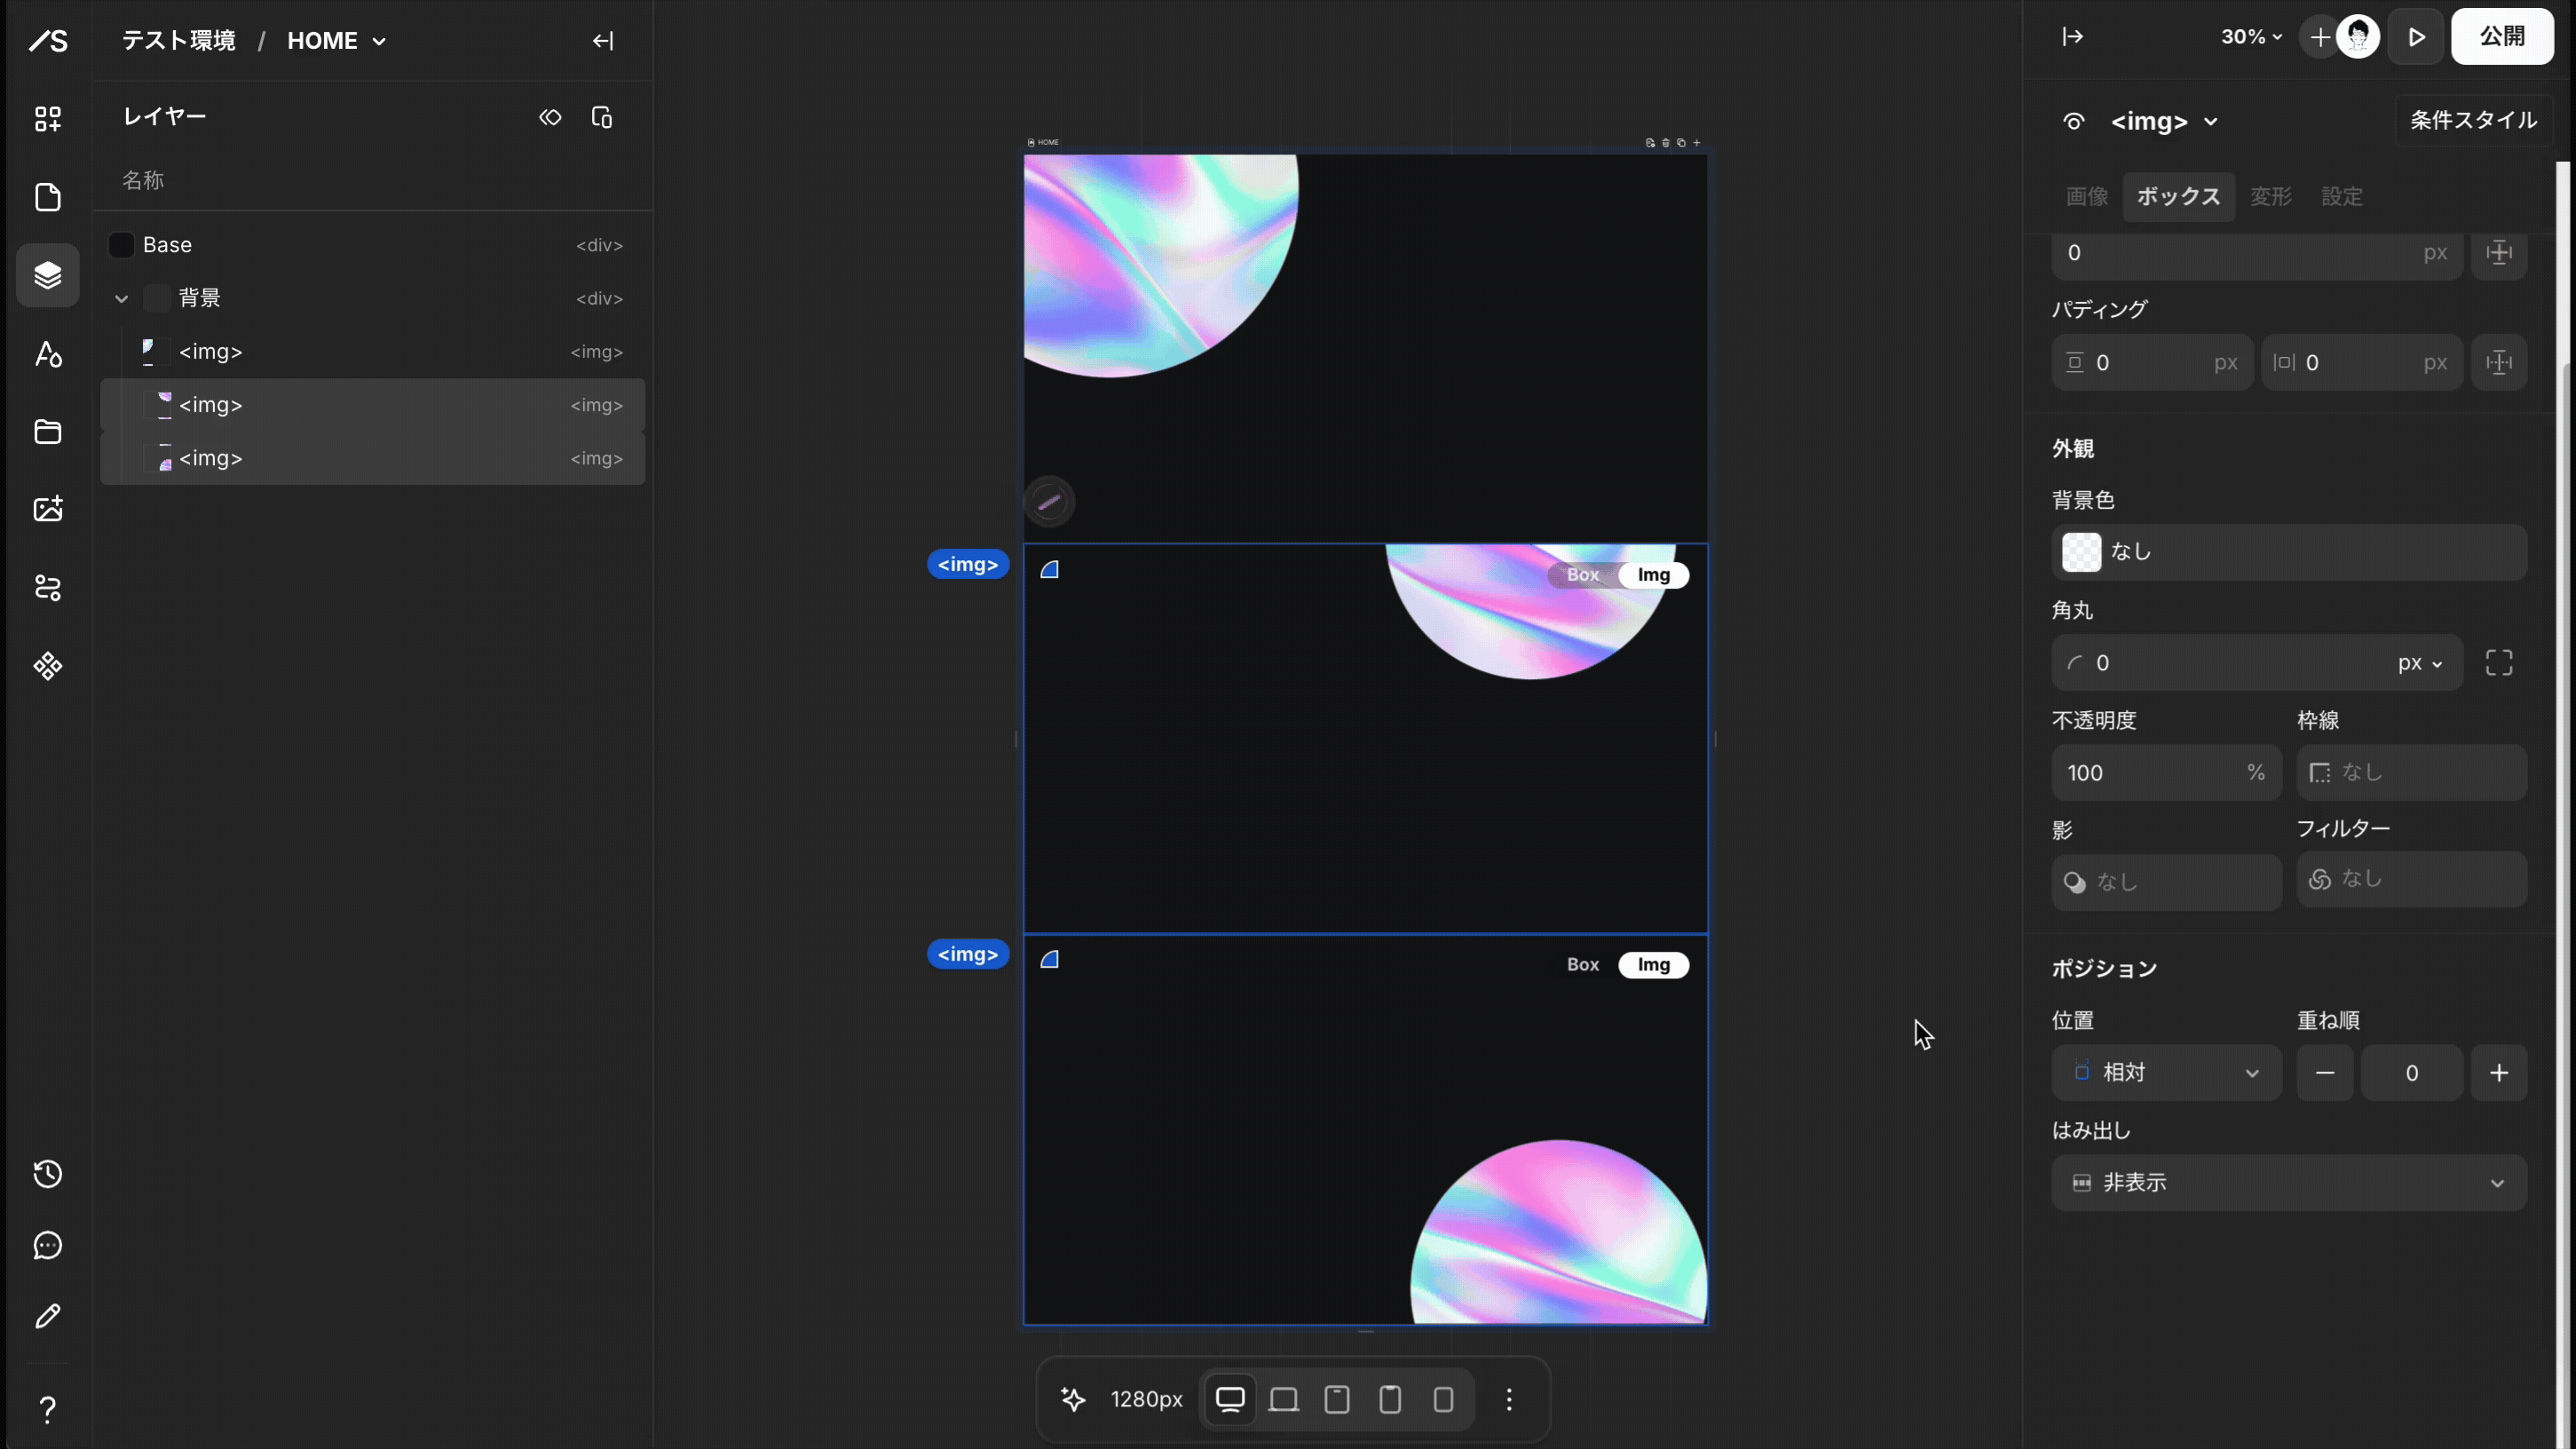The image size is (2576, 1449).
Task: Switch to Box mode on second image
Action: pos(1582,575)
